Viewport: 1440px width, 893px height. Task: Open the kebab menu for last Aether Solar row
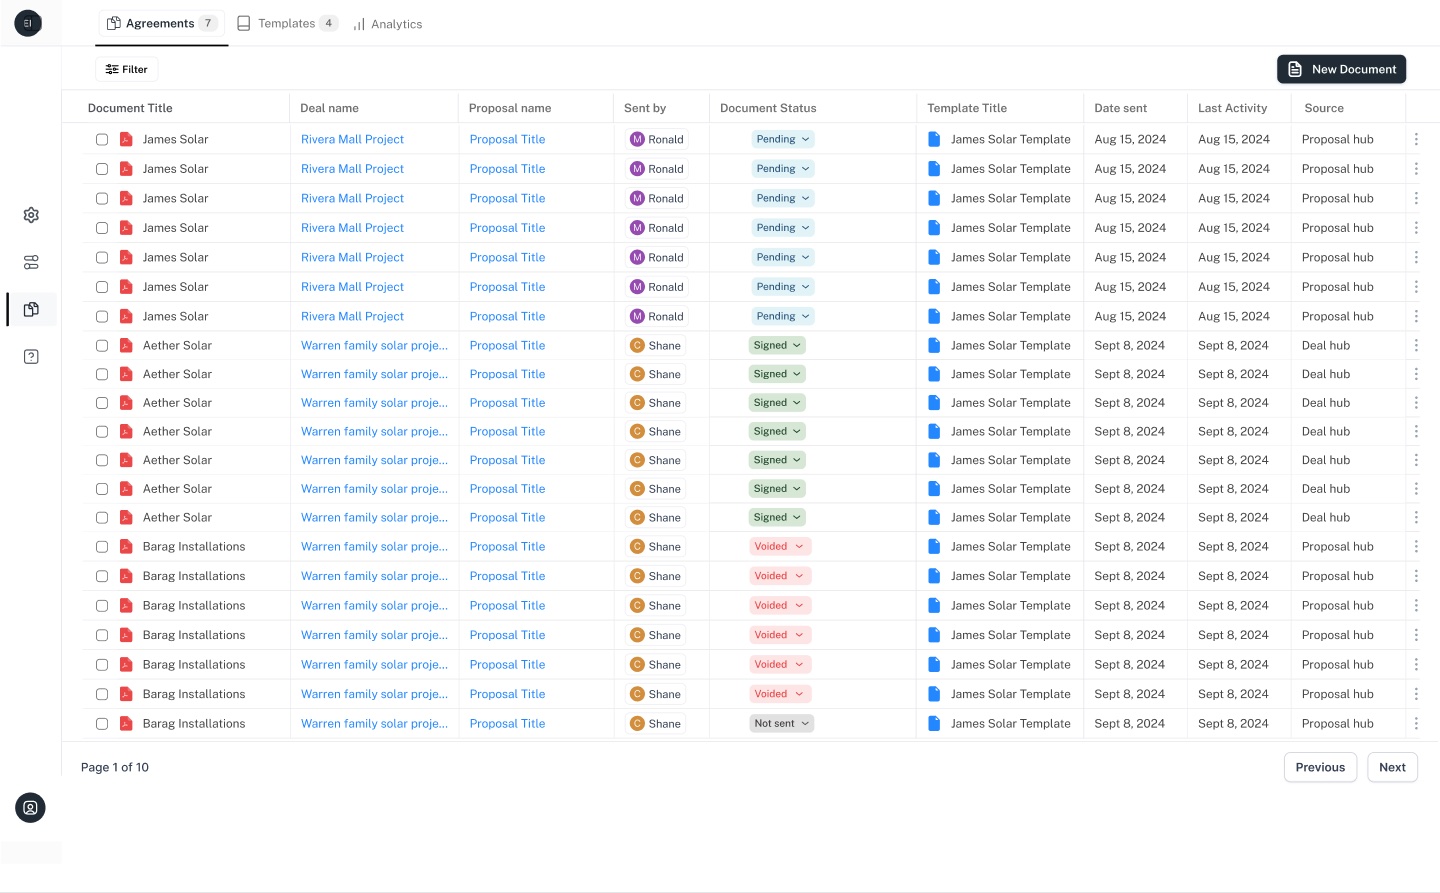pos(1416,517)
